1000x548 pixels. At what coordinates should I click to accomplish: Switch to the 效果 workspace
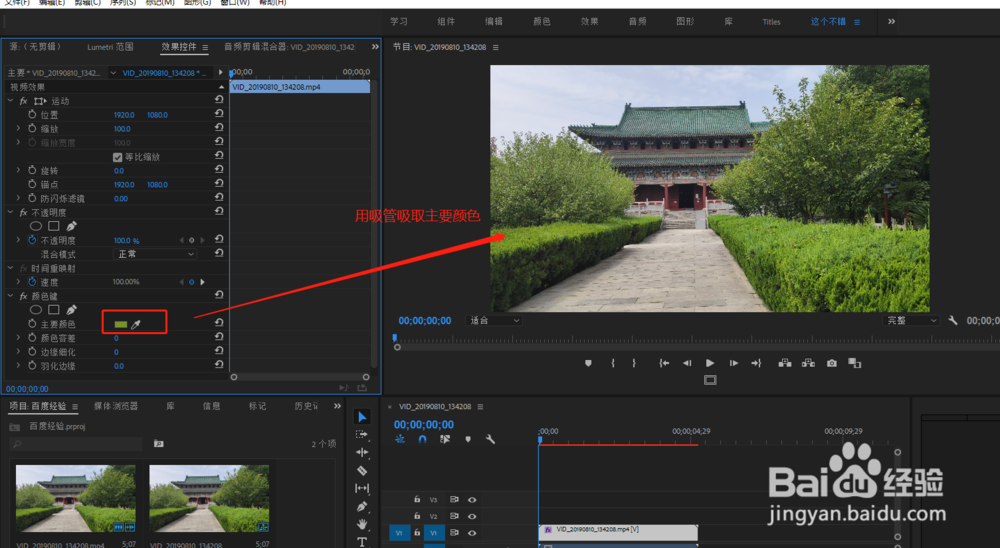pos(589,21)
